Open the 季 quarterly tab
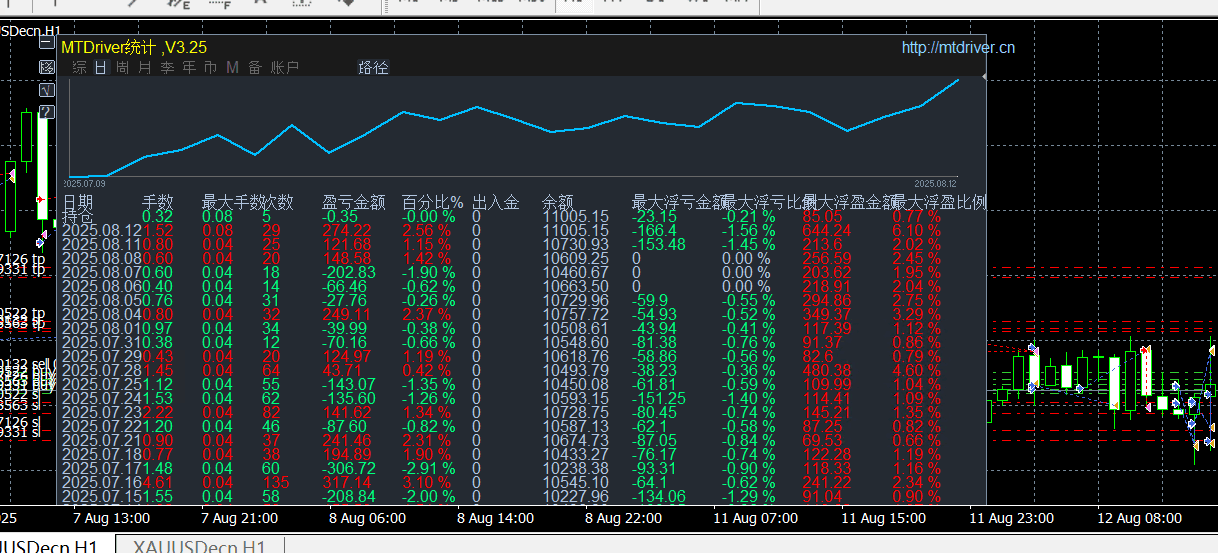The image size is (1218, 553). (x=167, y=68)
